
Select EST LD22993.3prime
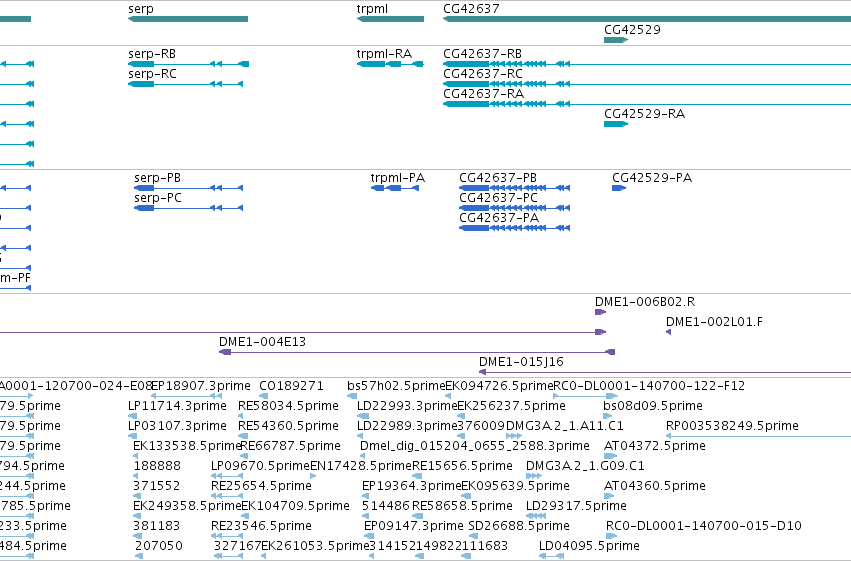coord(407,406)
